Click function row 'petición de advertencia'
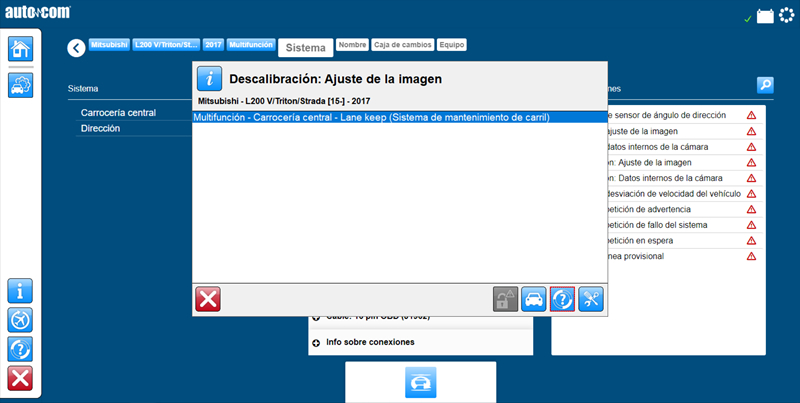 684,209
